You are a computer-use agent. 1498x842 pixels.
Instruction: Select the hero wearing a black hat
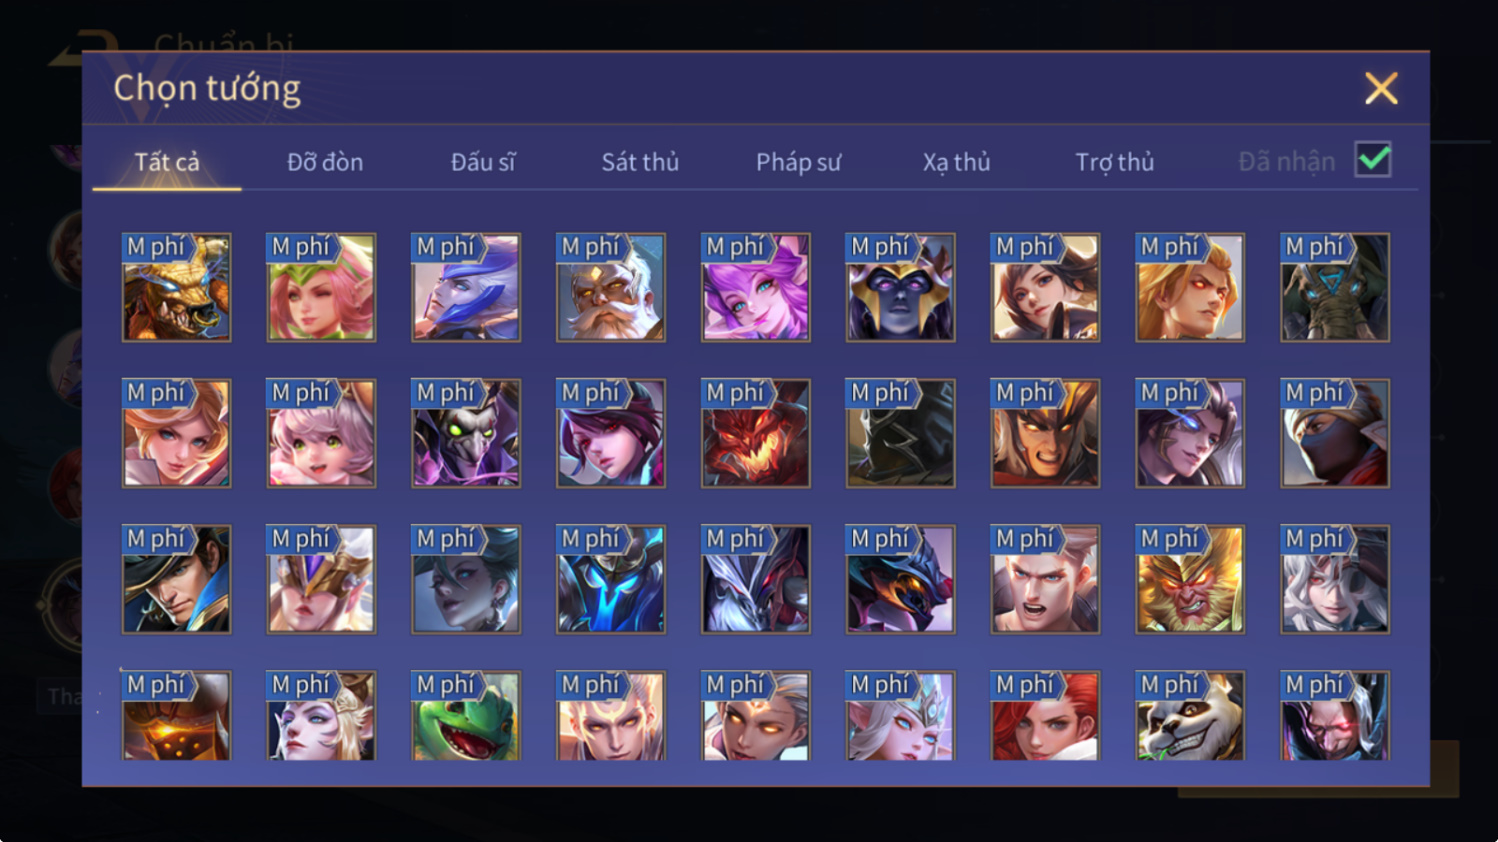click(x=176, y=580)
